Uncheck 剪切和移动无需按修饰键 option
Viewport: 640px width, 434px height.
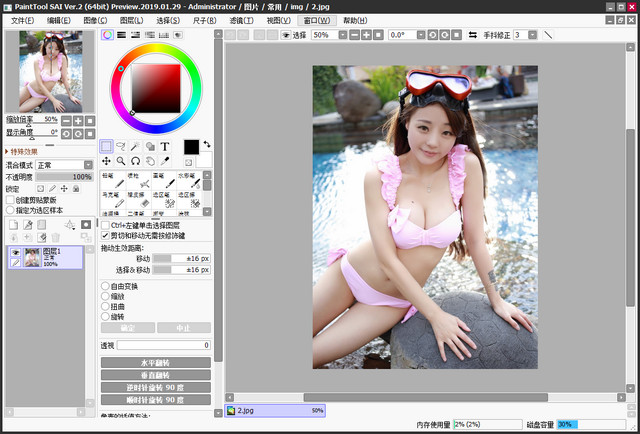pyautogui.click(x=106, y=235)
